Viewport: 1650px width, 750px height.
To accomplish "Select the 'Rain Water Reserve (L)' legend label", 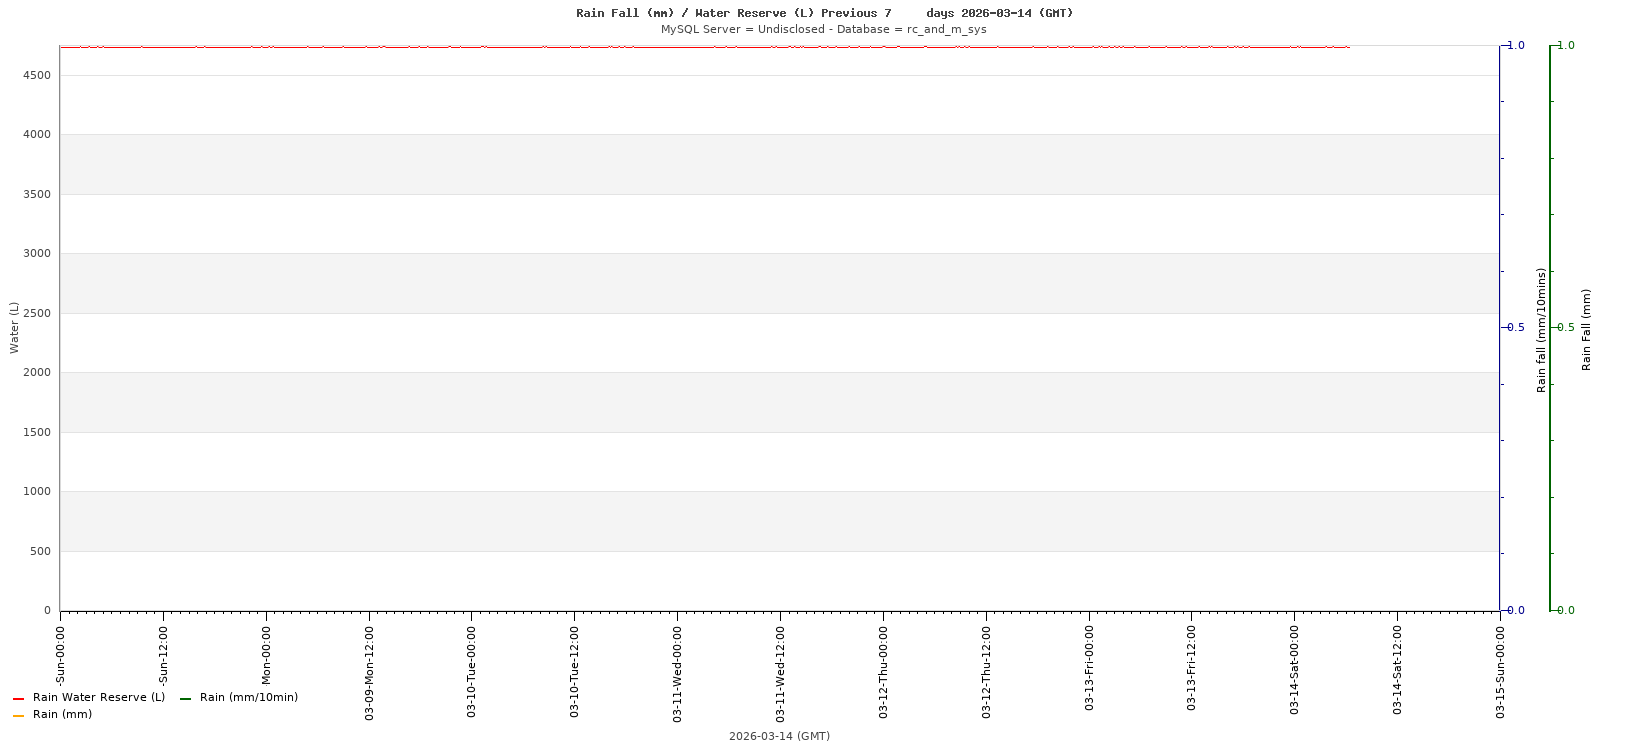I will point(98,698).
